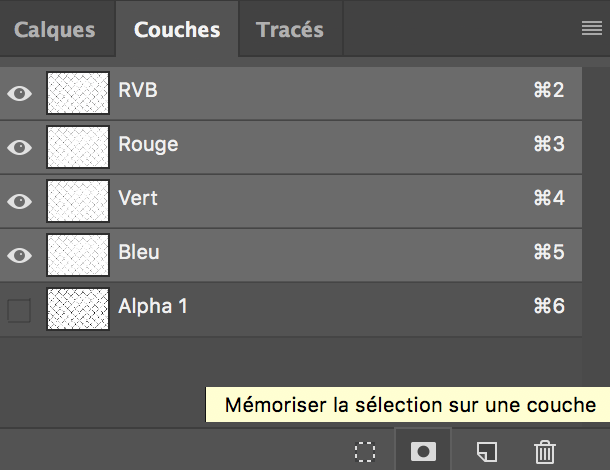The width and height of the screenshot is (610, 470).
Task: Select the Couches tab
Action: 177,29
